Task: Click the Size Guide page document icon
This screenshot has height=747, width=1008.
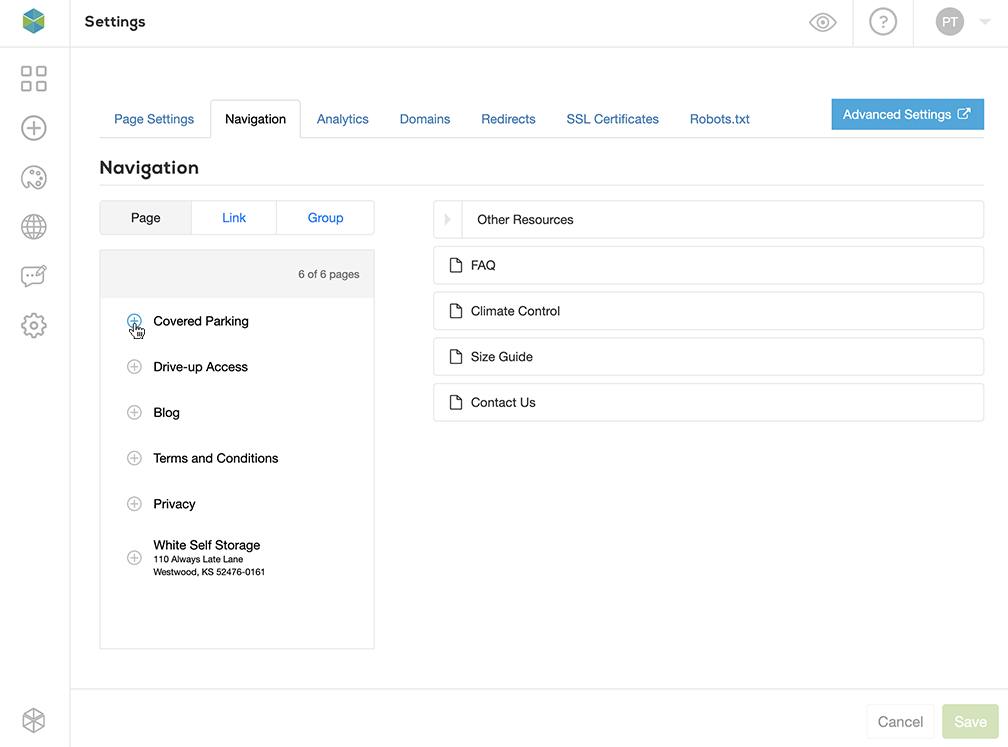Action: [456, 357]
